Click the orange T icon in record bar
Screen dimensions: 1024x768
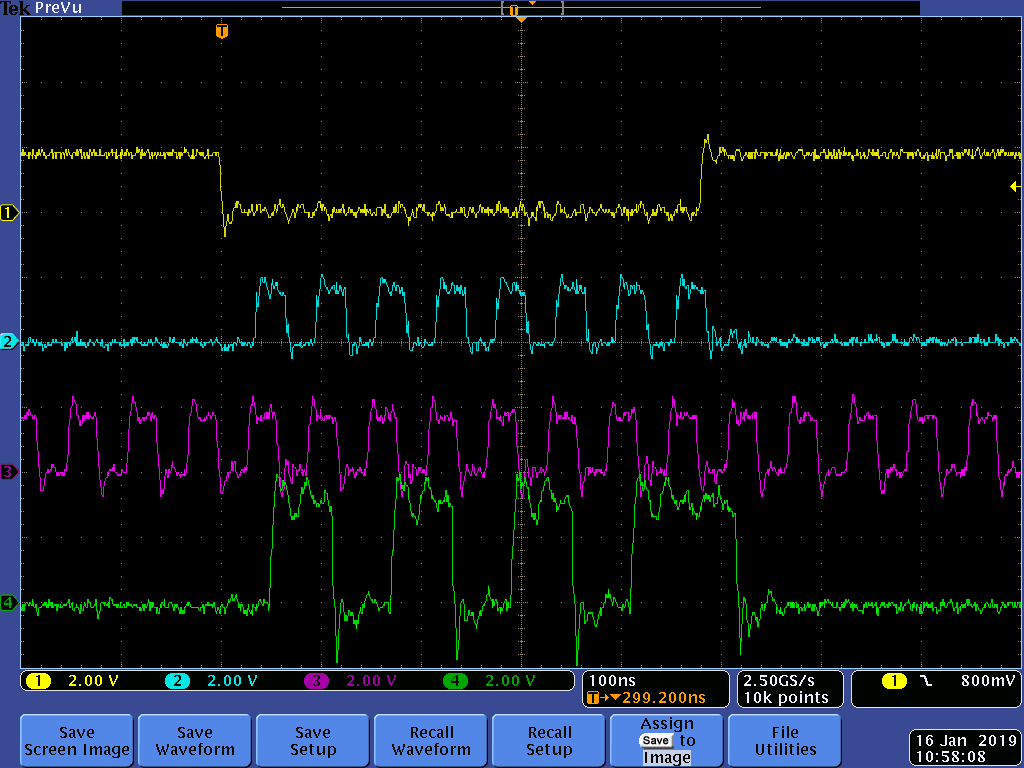click(514, 10)
